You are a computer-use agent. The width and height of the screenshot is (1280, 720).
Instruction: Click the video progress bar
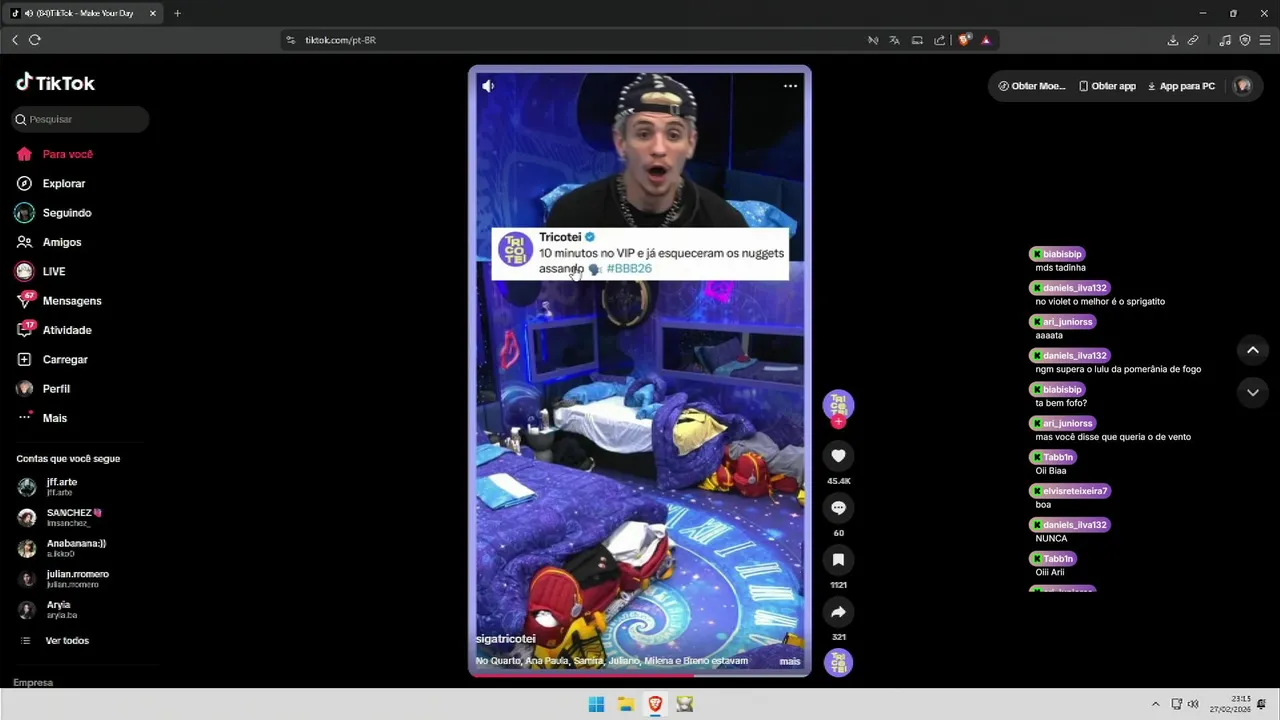[640, 675]
